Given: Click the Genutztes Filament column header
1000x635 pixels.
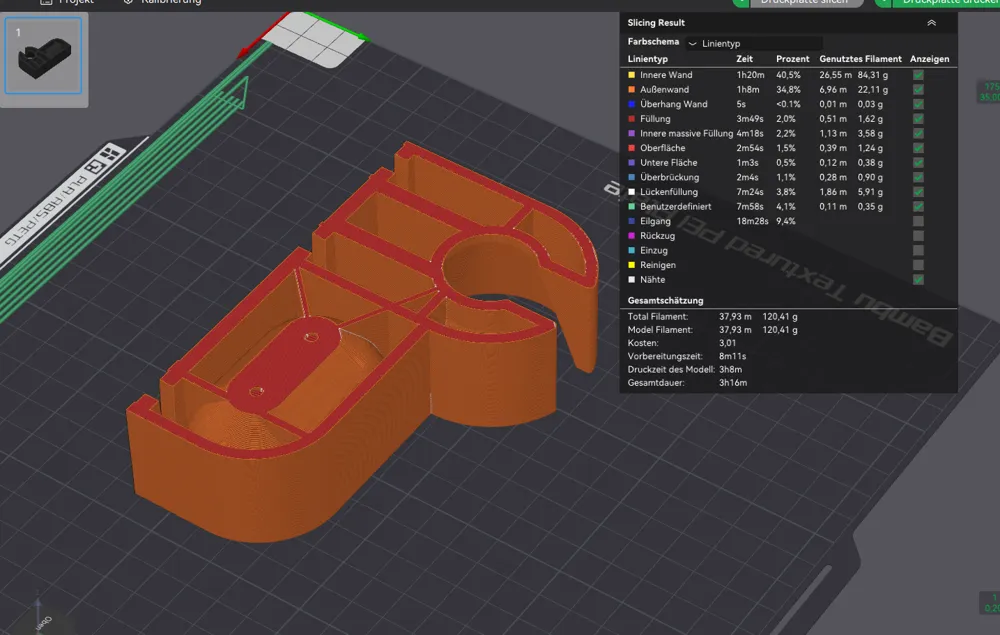Looking at the screenshot, I should [x=860, y=59].
